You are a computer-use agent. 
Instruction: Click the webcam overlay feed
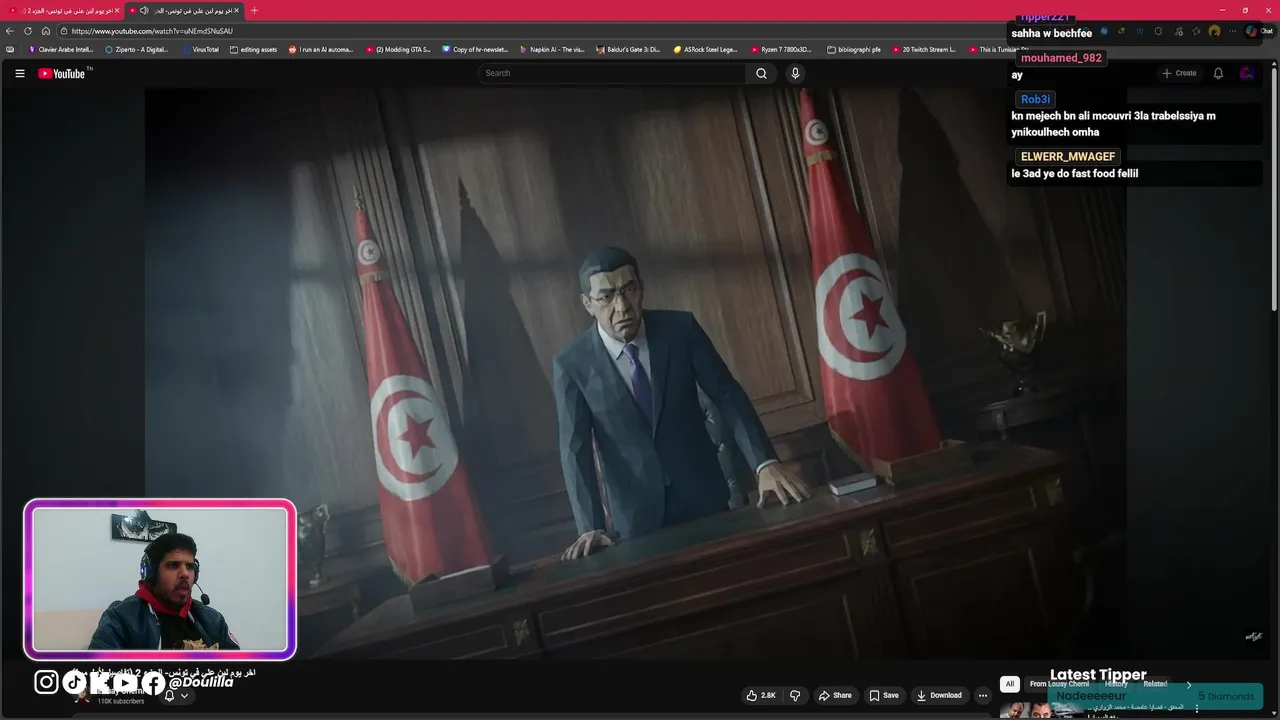click(x=160, y=579)
